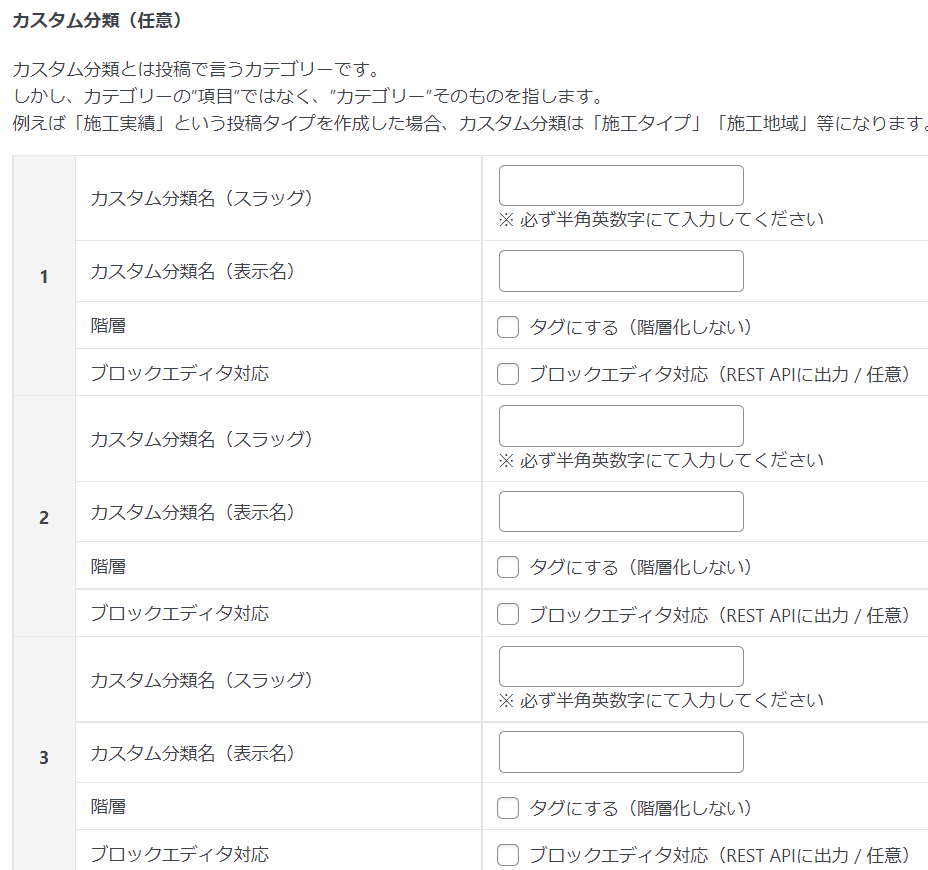Click the 半角英数字 hint text in section 2
Viewport: 928px width, 870px height.
click(x=661, y=460)
